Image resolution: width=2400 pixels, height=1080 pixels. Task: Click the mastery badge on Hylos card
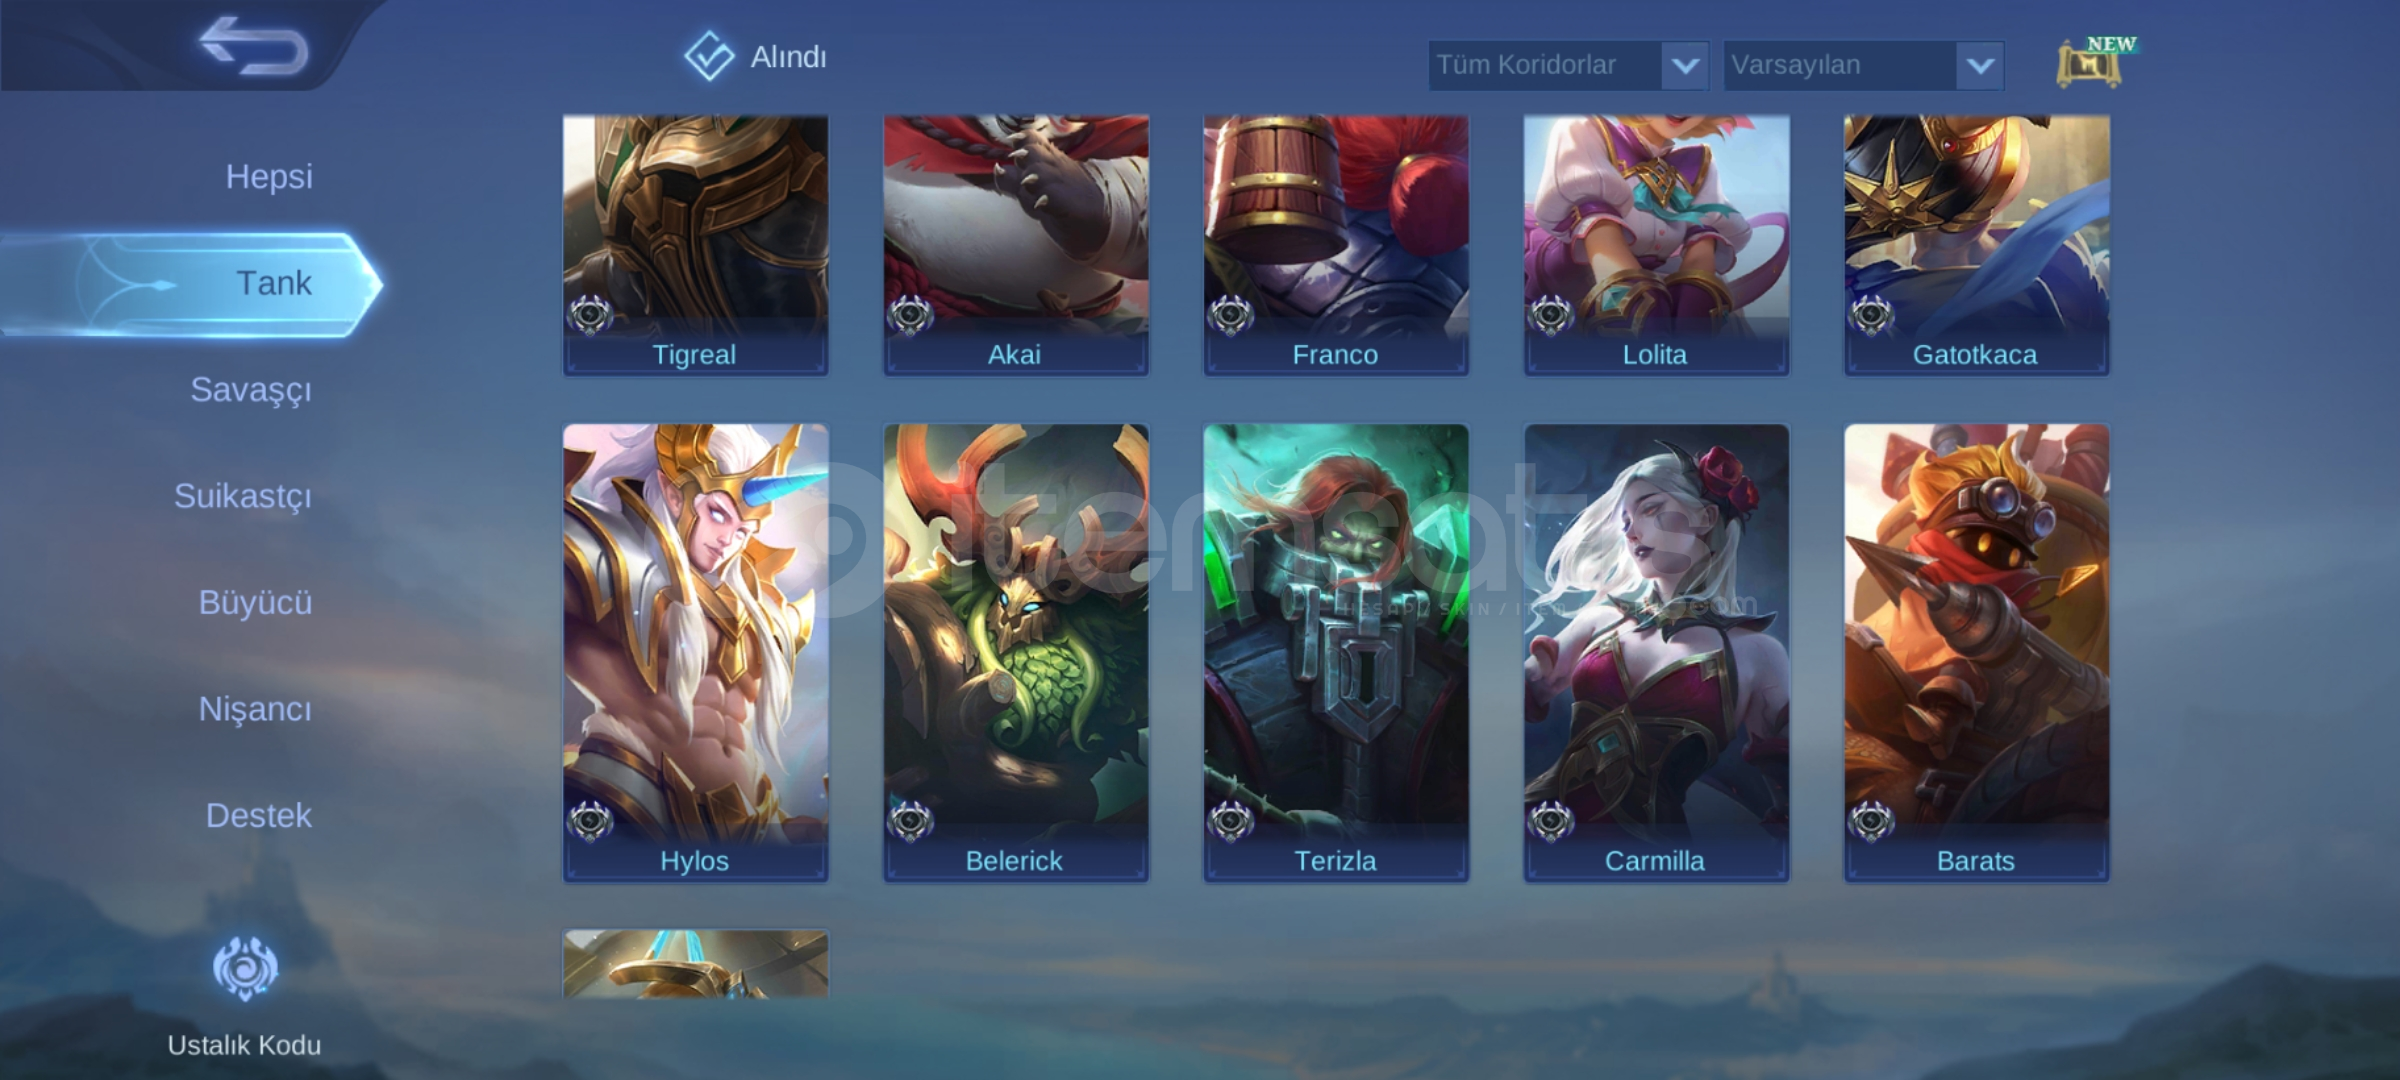point(590,822)
